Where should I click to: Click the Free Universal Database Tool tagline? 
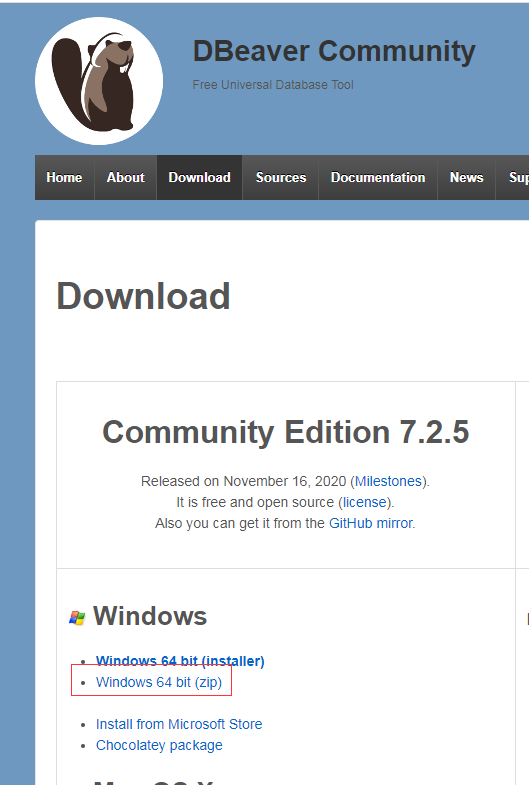[273, 85]
